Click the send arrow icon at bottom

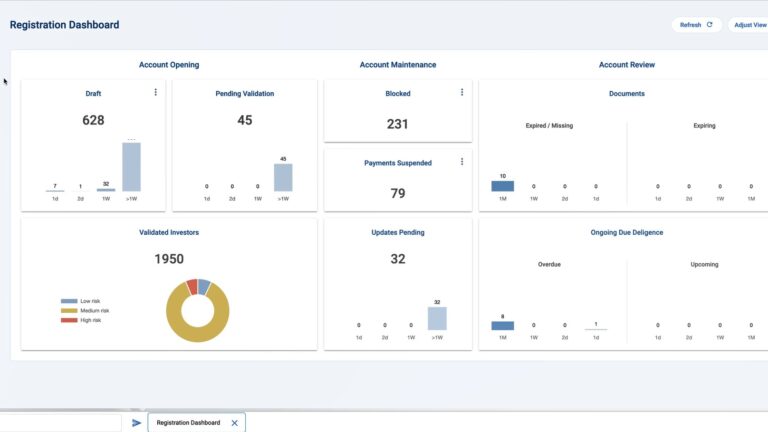(x=136, y=423)
